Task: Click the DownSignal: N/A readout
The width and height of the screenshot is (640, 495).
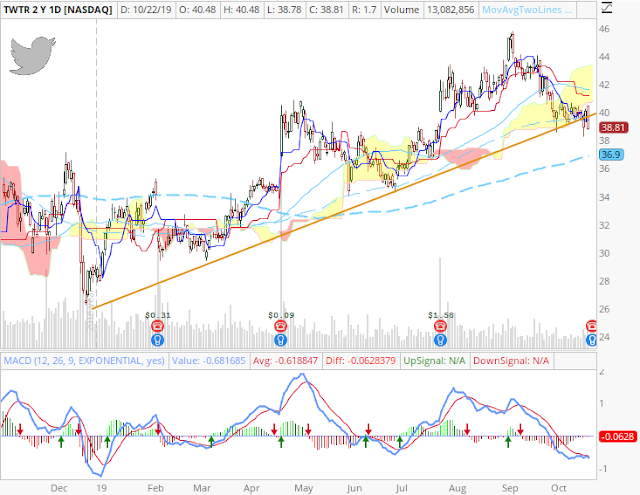Action: pyautogui.click(x=511, y=361)
